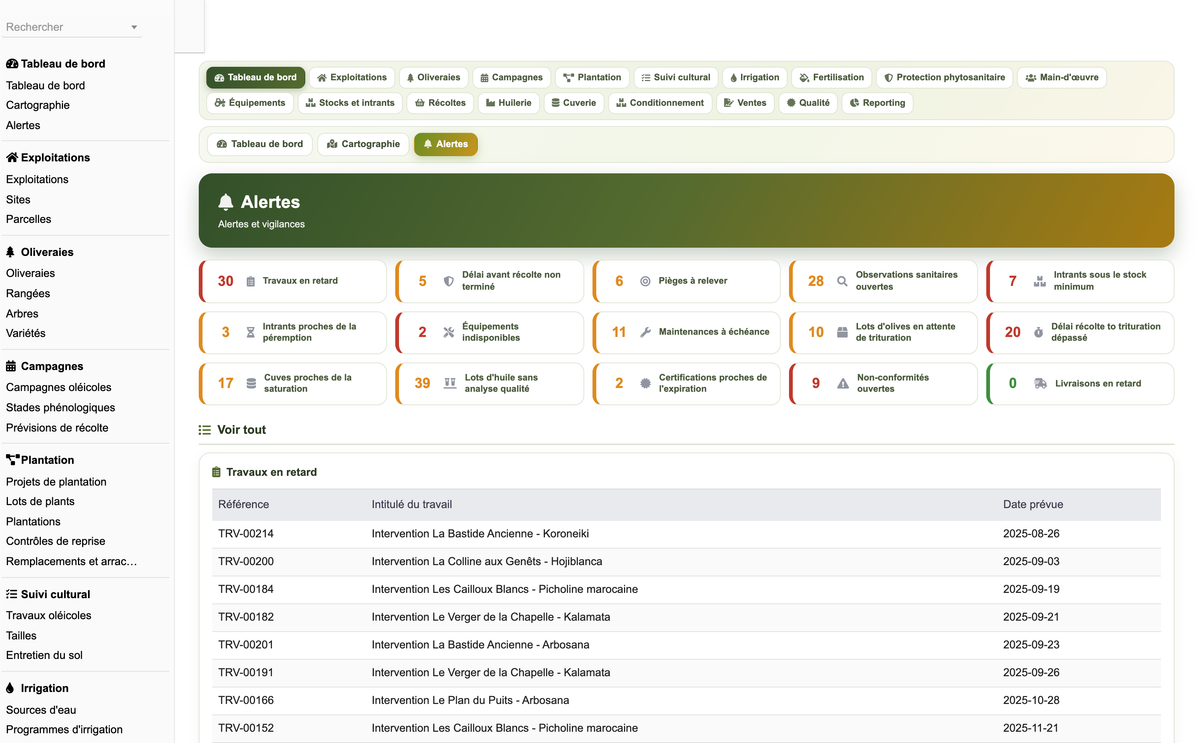Go to Rangées in sidebar

[x=28, y=294]
